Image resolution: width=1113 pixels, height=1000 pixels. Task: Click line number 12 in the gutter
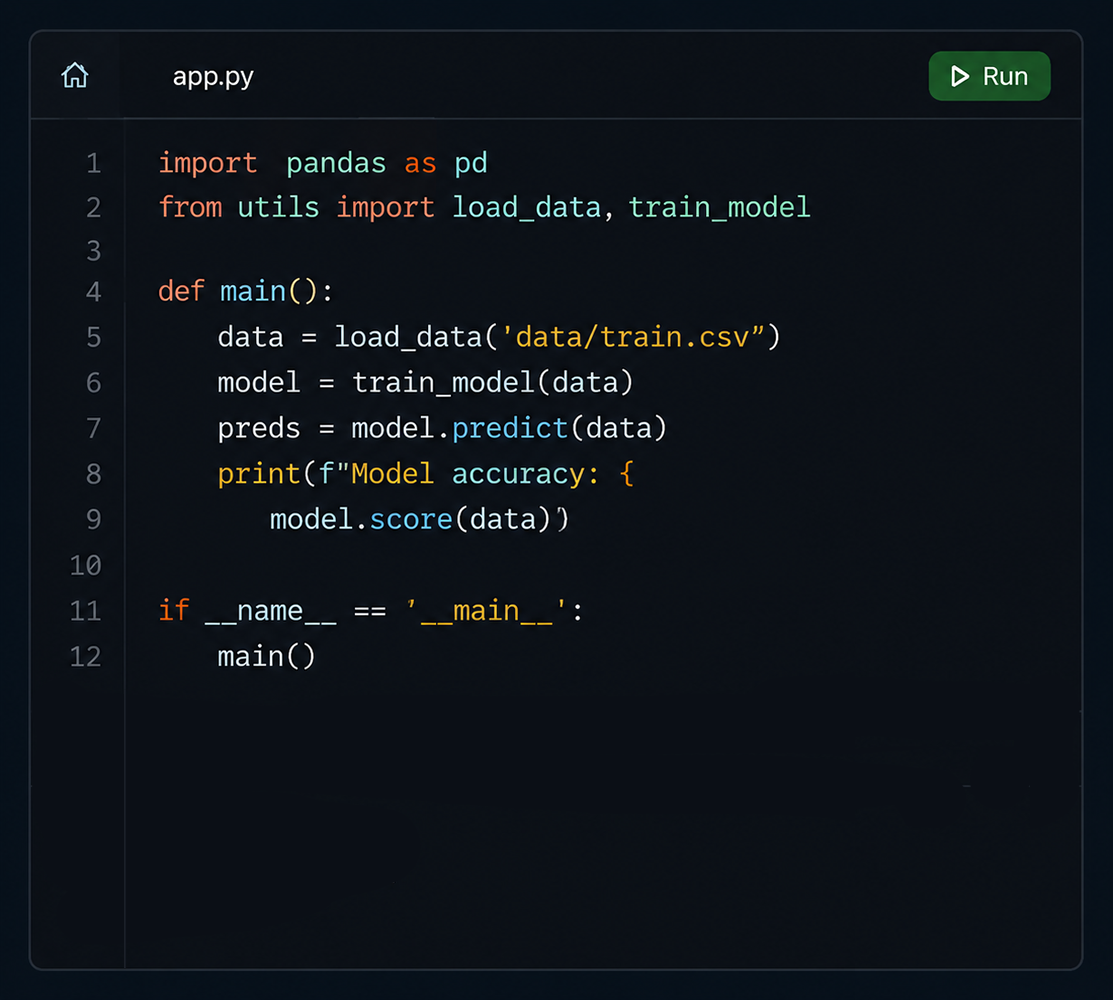tap(86, 656)
